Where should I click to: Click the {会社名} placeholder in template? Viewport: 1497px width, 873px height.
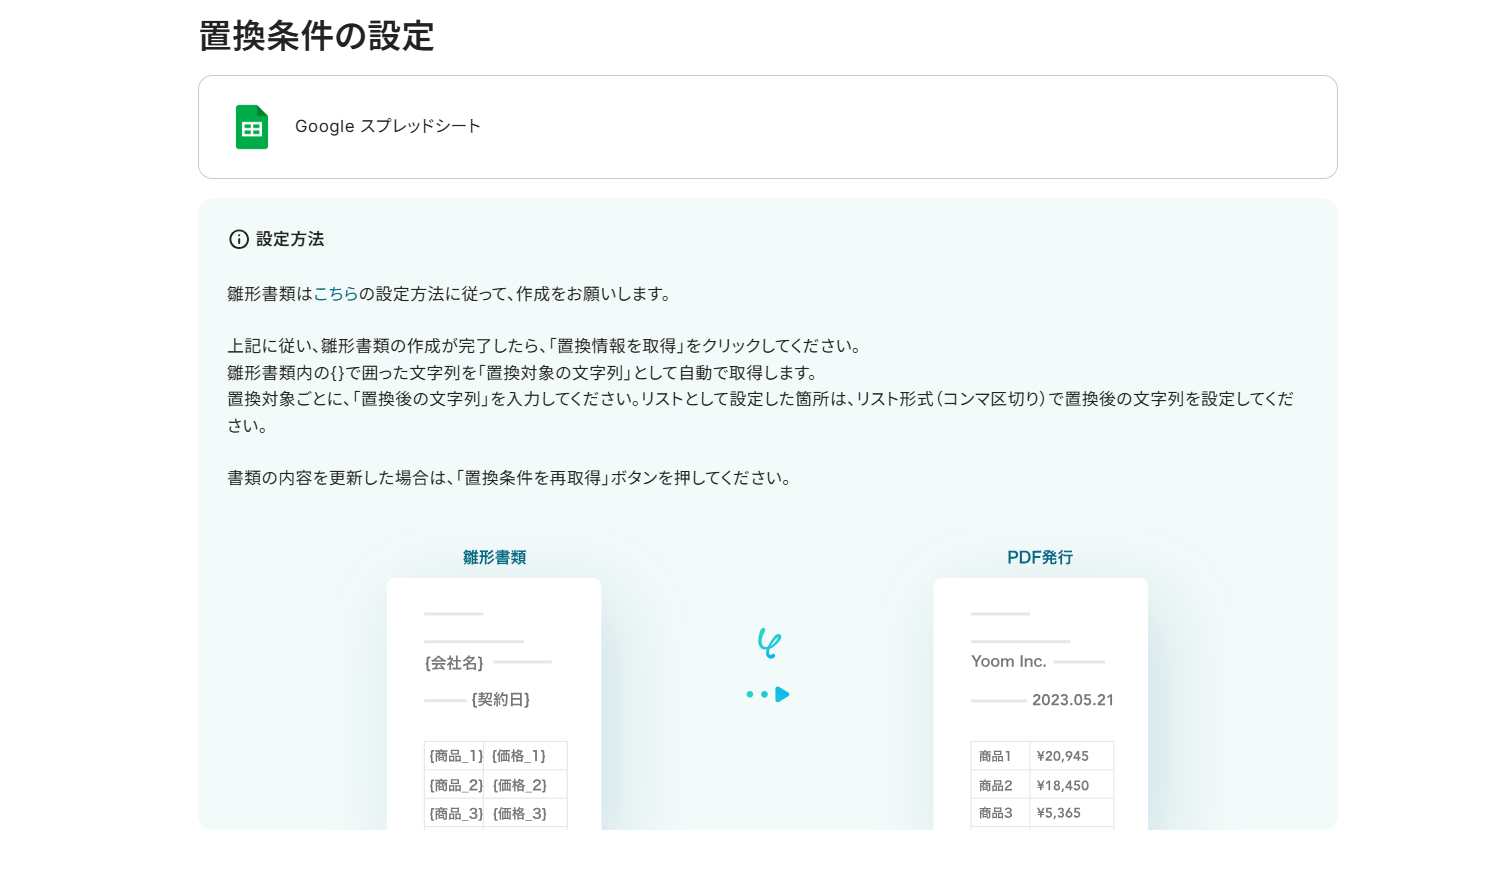click(x=454, y=663)
